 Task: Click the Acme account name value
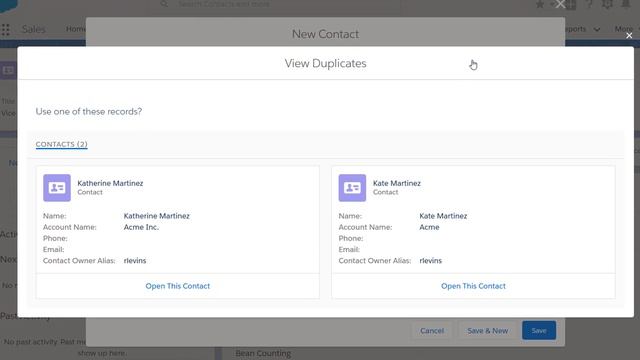point(429,227)
